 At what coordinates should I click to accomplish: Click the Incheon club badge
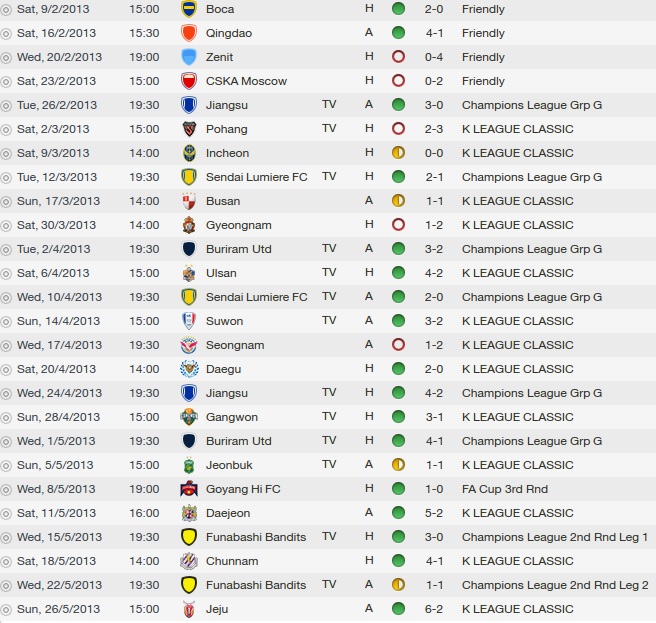(188, 153)
